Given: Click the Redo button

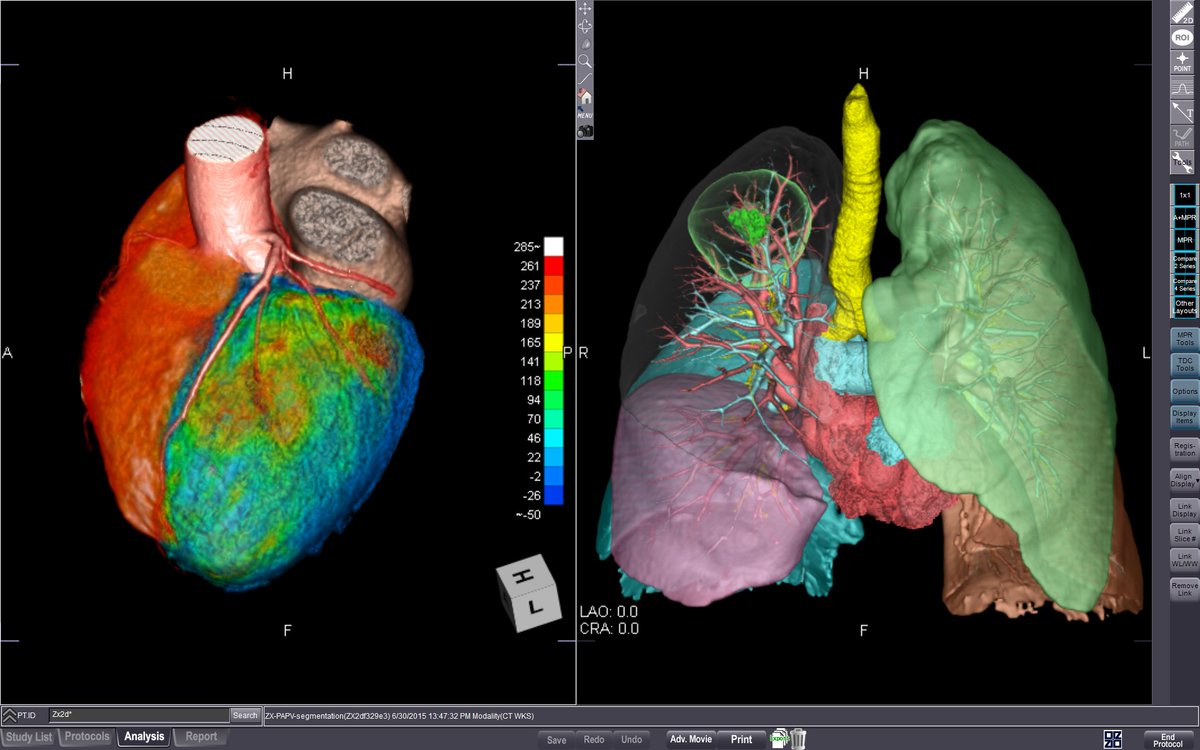Looking at the screenshot, I should click(x=594, y=740).
